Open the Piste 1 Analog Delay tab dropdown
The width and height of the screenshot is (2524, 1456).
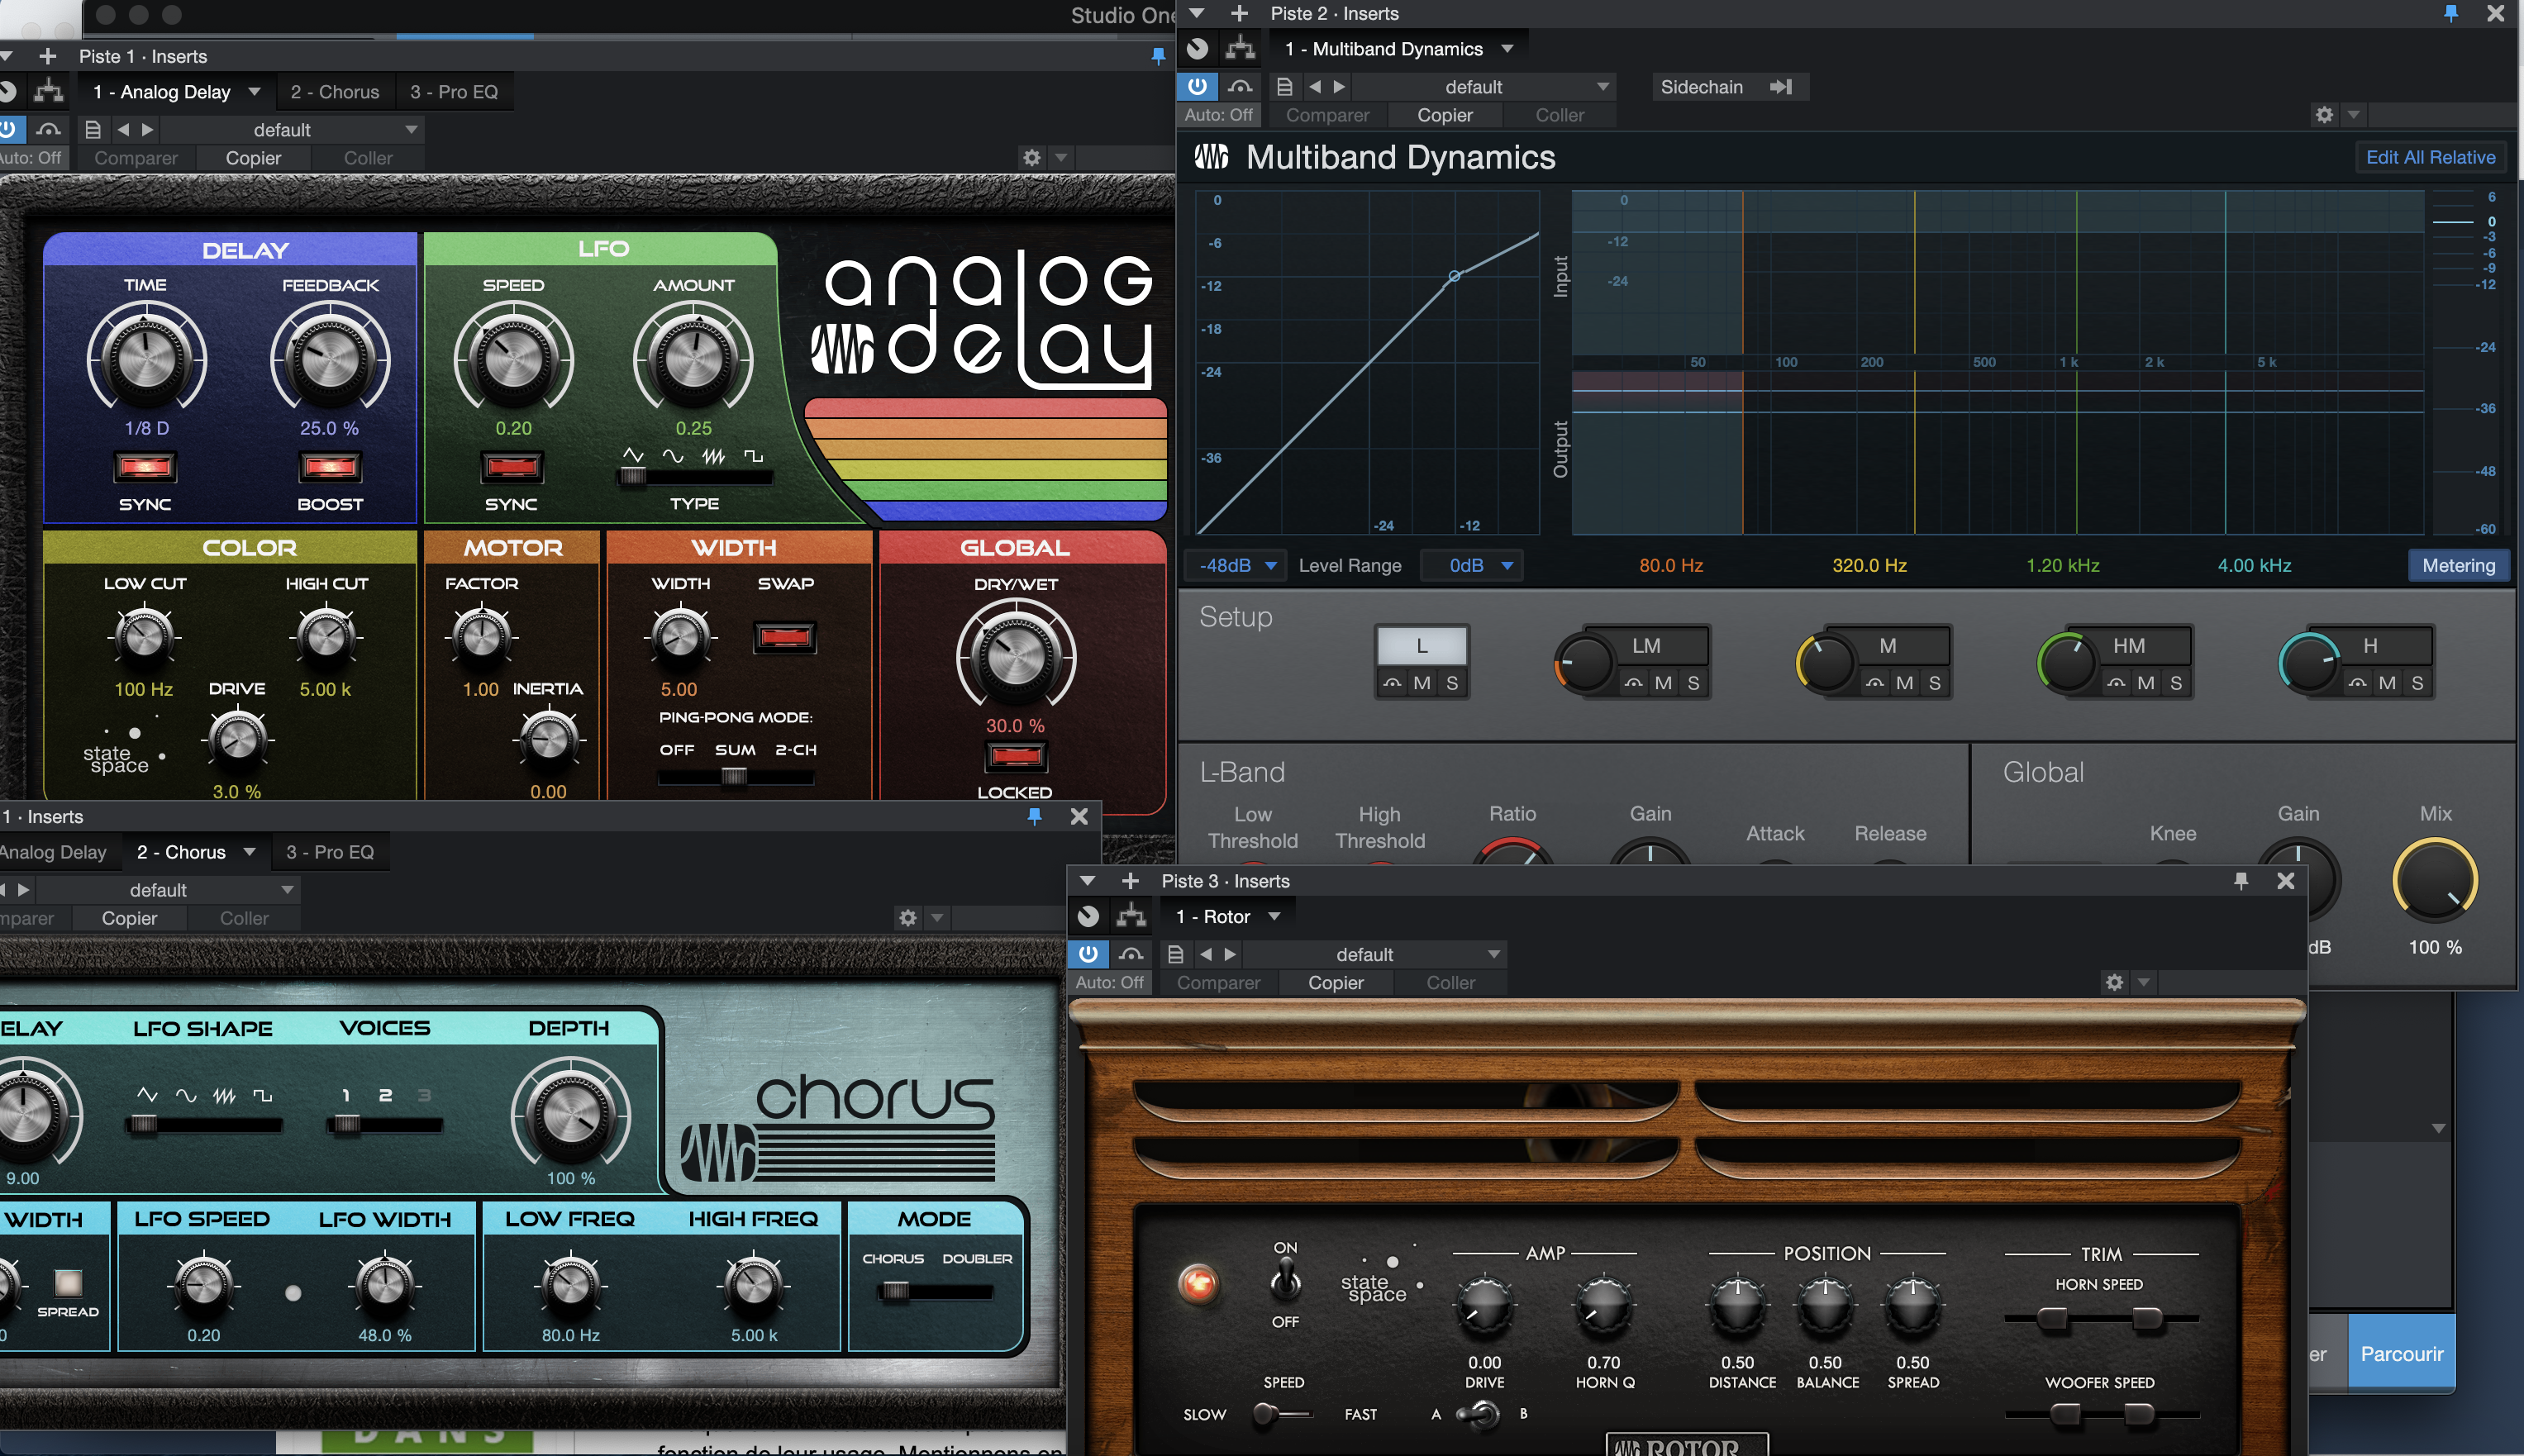[254, 91]
